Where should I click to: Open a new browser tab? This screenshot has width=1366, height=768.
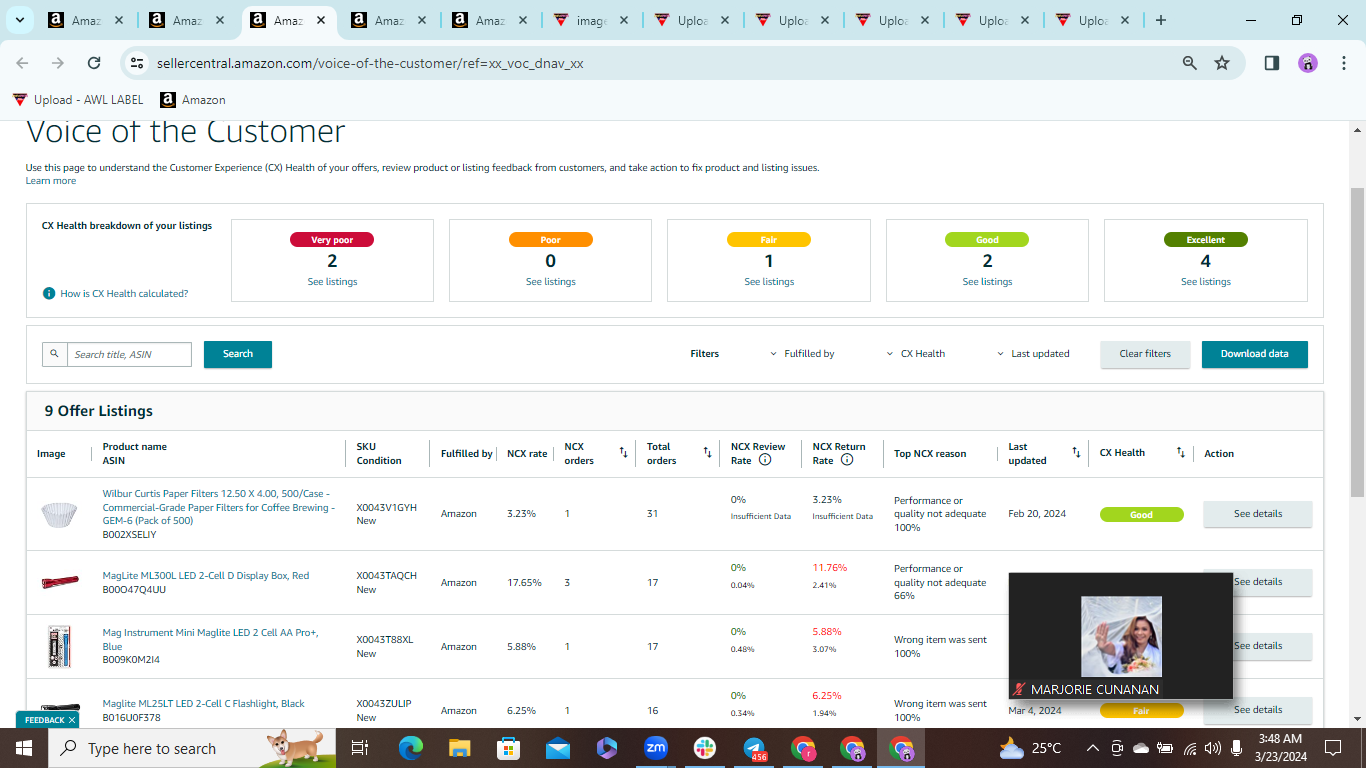coord(1161,20)
